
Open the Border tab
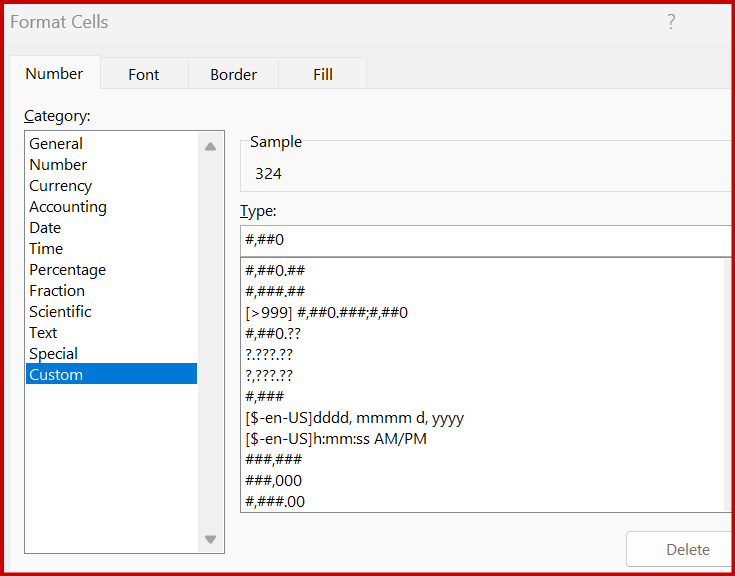[x=233, y=75]
